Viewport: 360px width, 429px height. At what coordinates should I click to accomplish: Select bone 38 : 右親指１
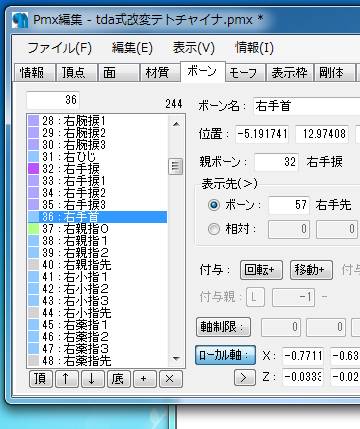[97, 241]
